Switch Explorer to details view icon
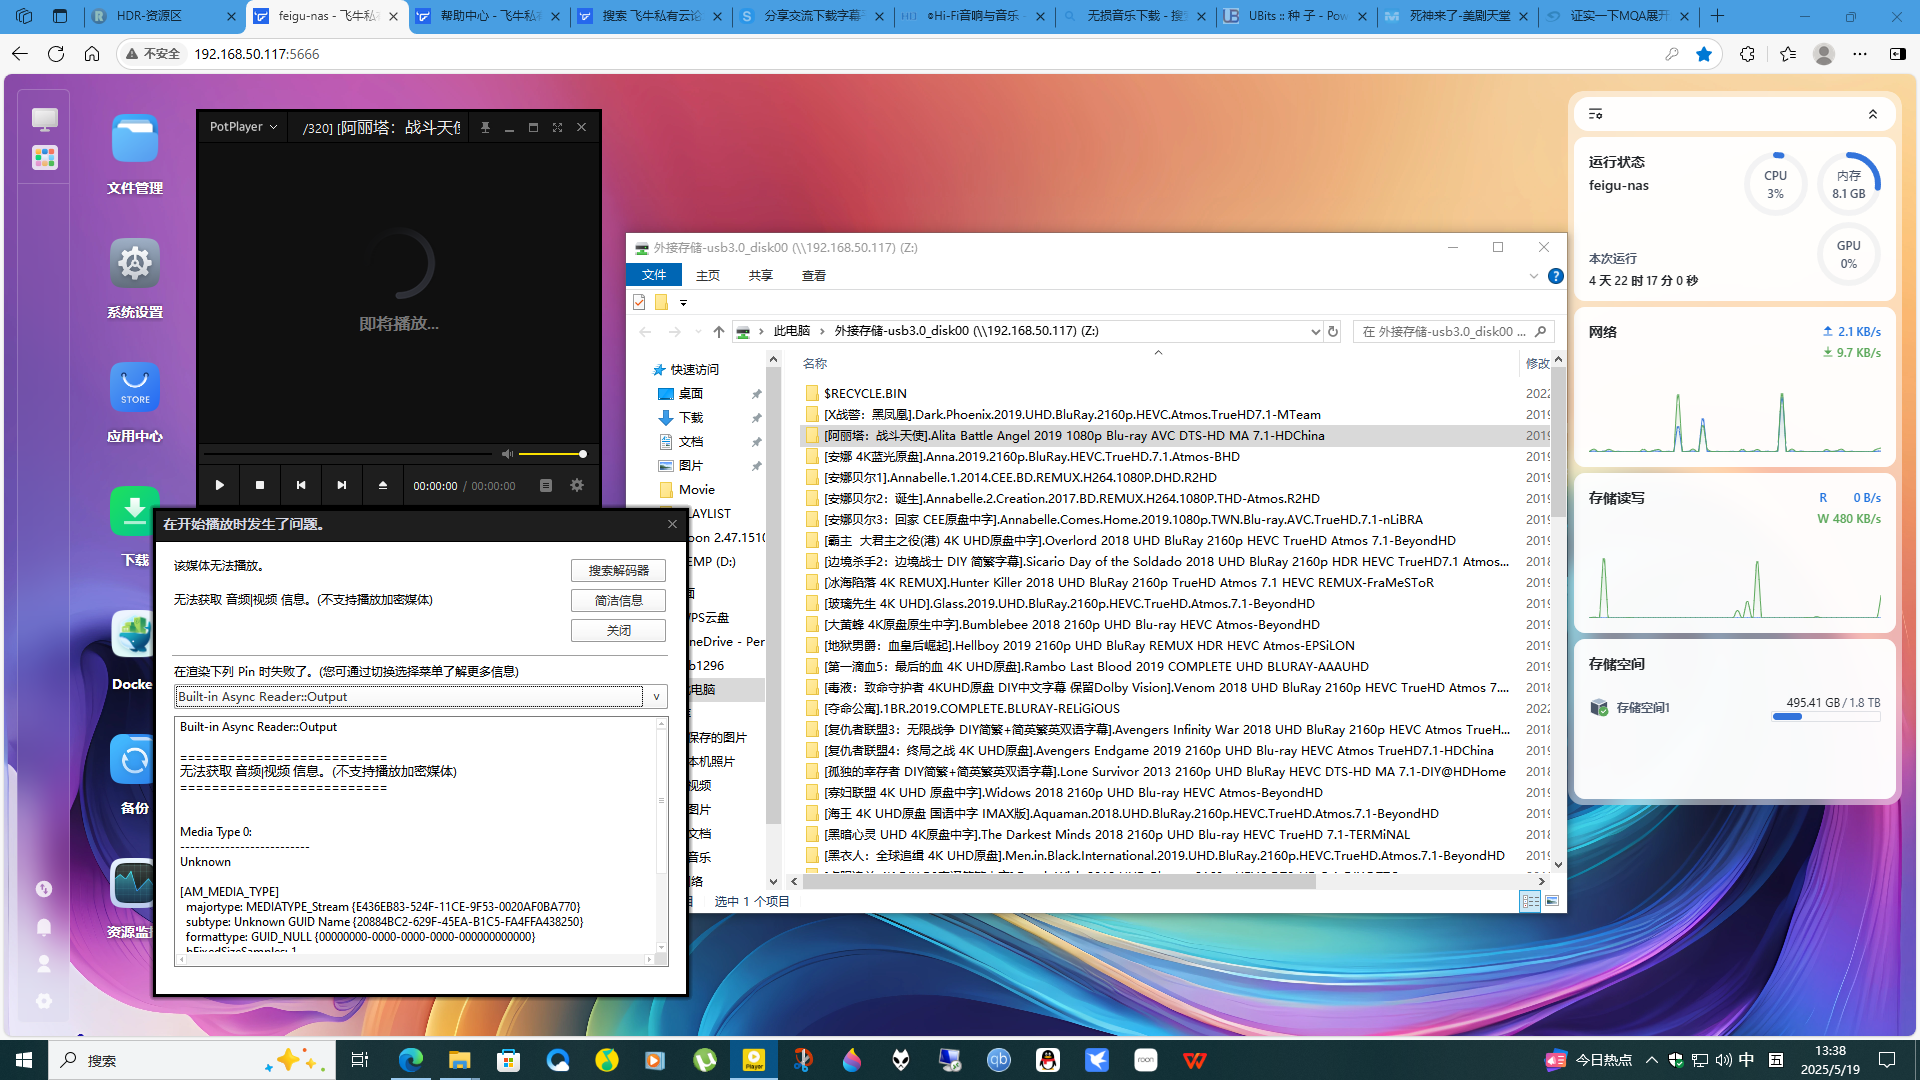1920x1080 pixels. [1530, 901]
